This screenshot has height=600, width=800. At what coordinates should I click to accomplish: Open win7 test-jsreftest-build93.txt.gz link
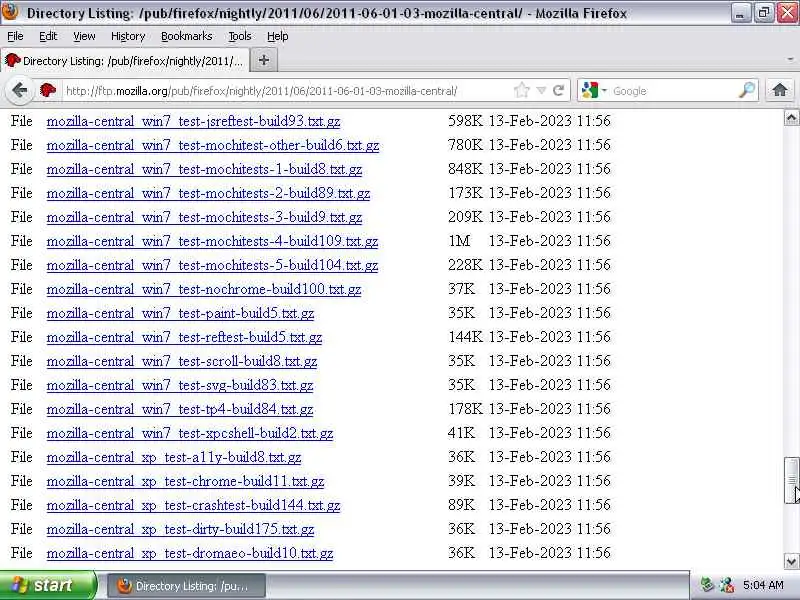tap(193, 121)
